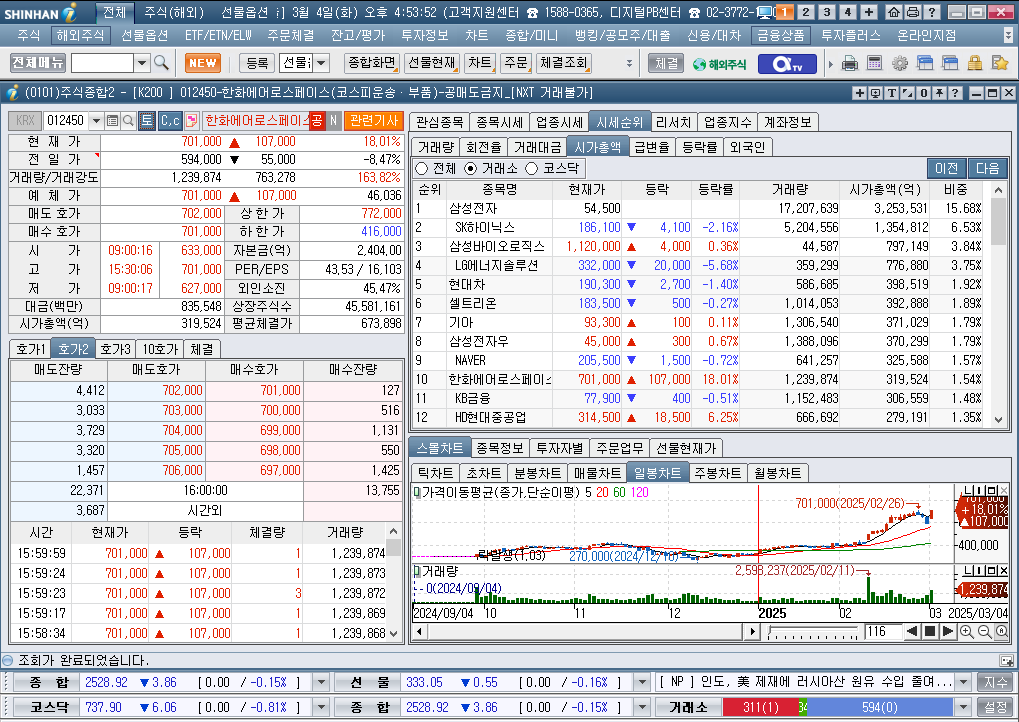Expand the toolbar overflow chevron after 체결조회
Screen dimensions: 1019x722
pos(629,64)
